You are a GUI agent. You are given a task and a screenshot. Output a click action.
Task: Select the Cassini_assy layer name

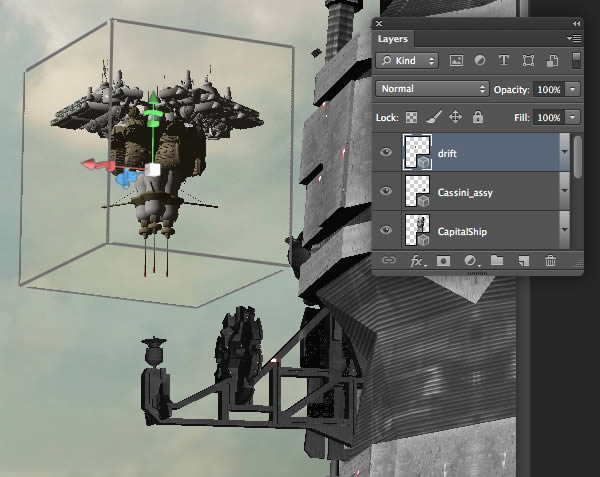465,192
